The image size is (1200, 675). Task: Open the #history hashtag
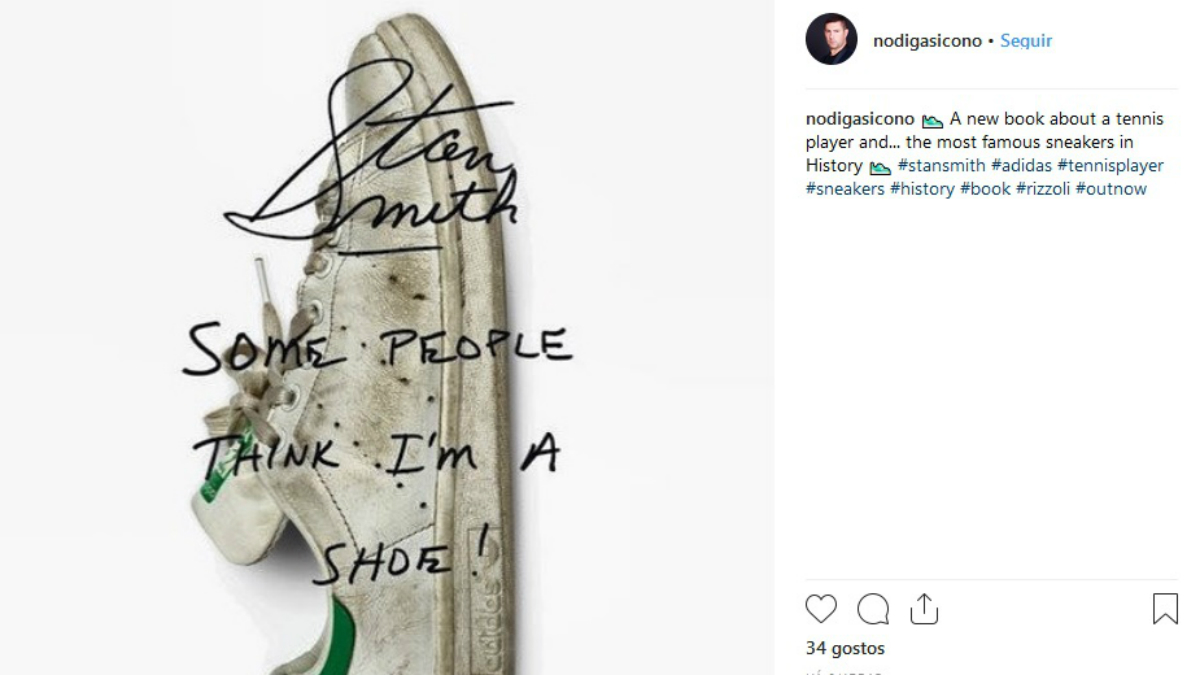(922, 189)
